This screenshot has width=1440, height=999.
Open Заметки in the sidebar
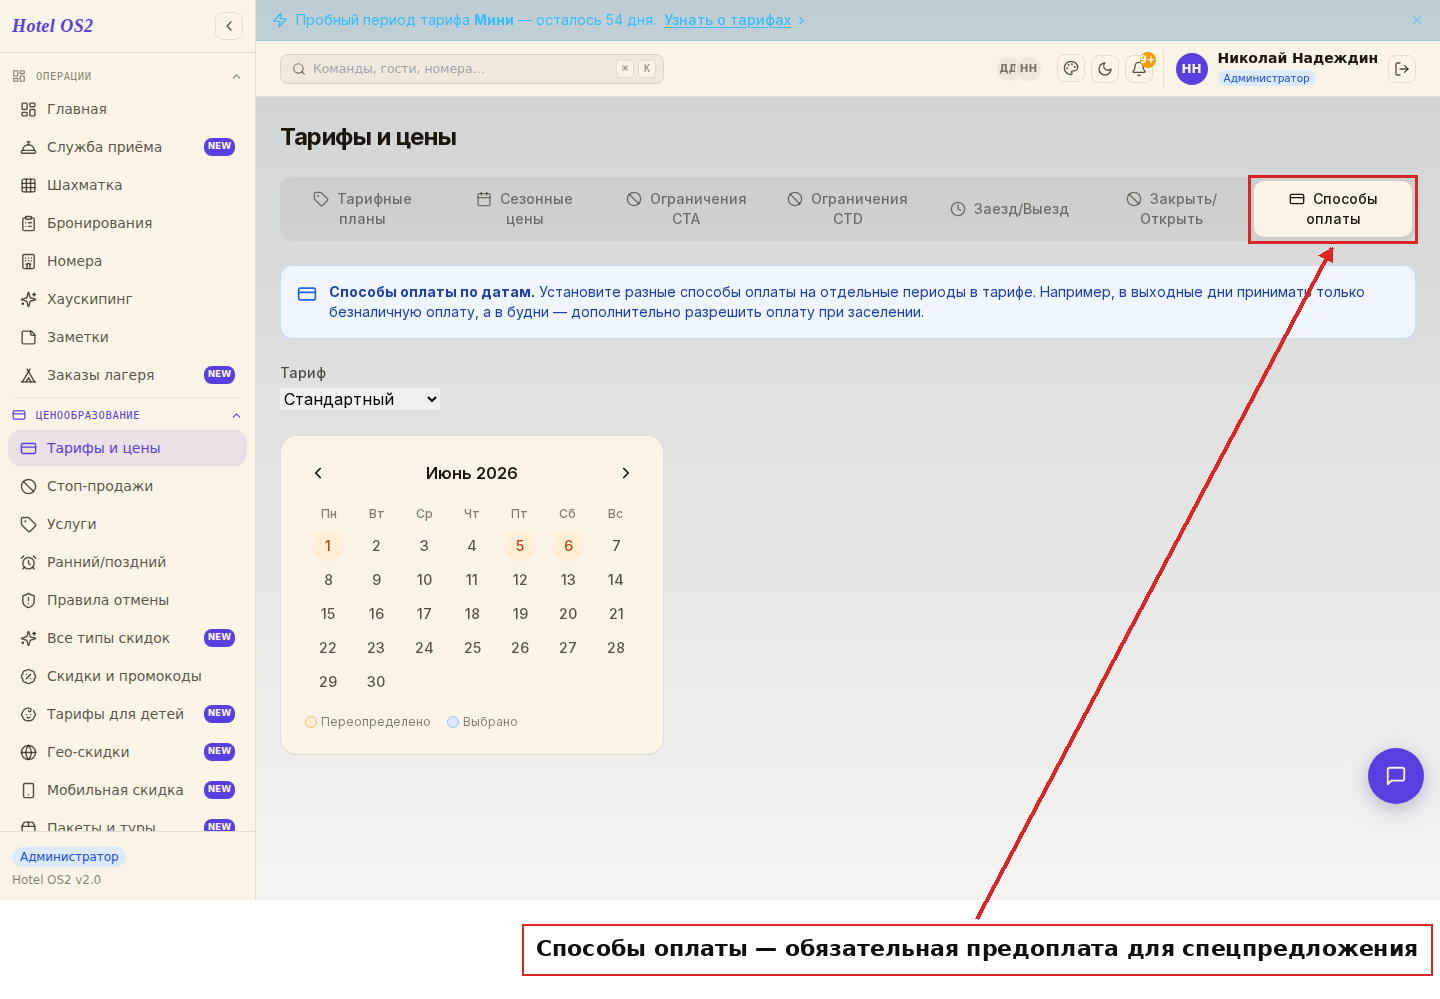click(127, 337)
